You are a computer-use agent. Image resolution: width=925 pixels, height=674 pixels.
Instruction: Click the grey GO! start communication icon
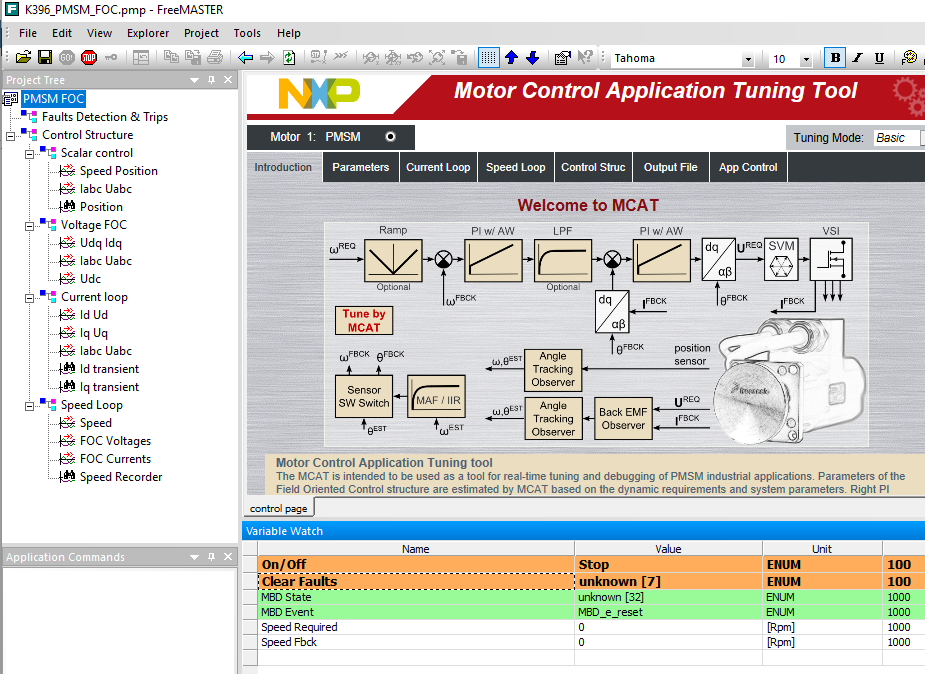pyautogui.click(x=67, y=57)
